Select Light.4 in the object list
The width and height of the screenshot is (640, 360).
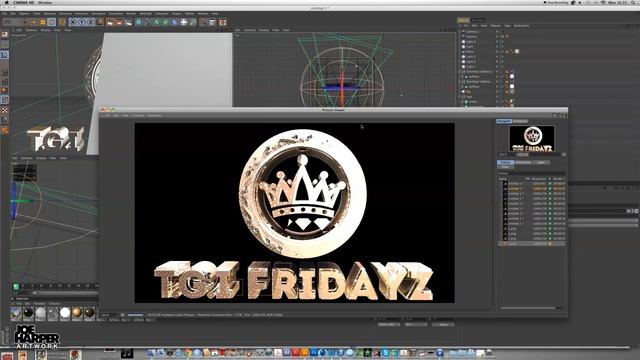(x=471, y=42)
